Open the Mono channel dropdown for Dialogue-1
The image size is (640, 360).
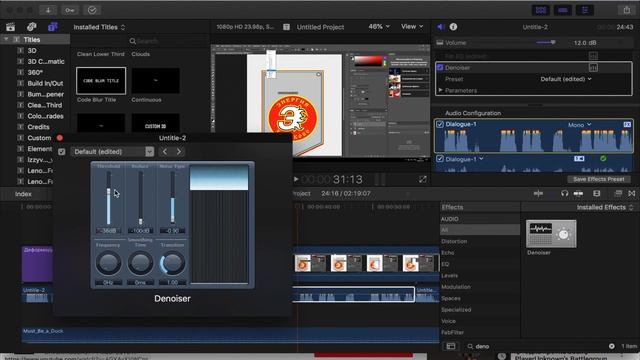click(x=580, y=125)
